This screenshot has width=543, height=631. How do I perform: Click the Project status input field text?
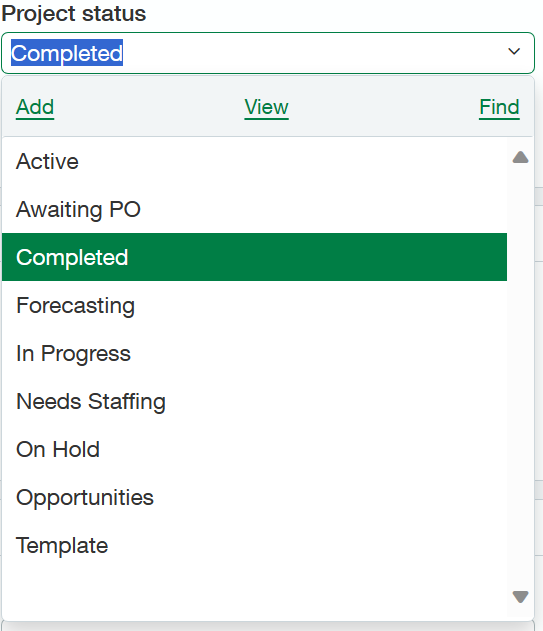[x=67, y=53]
